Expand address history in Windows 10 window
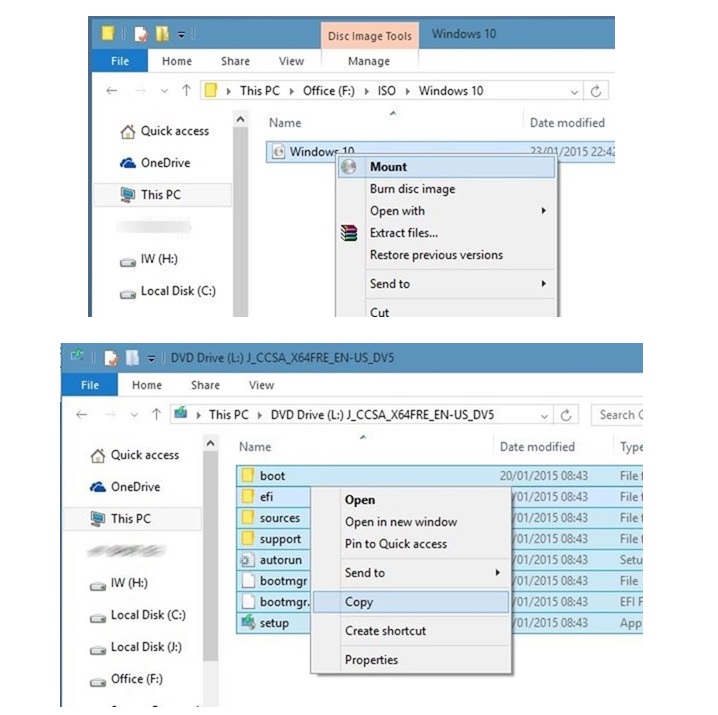This screenshot has height=715, width=718. tap(574, 92)
